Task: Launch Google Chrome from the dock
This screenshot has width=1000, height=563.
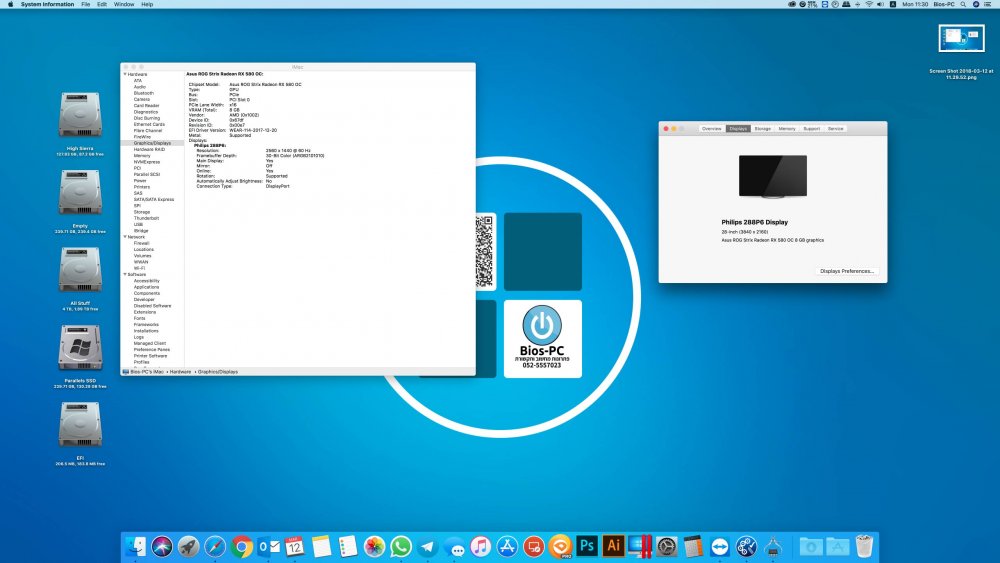Action: click(242, 546)
